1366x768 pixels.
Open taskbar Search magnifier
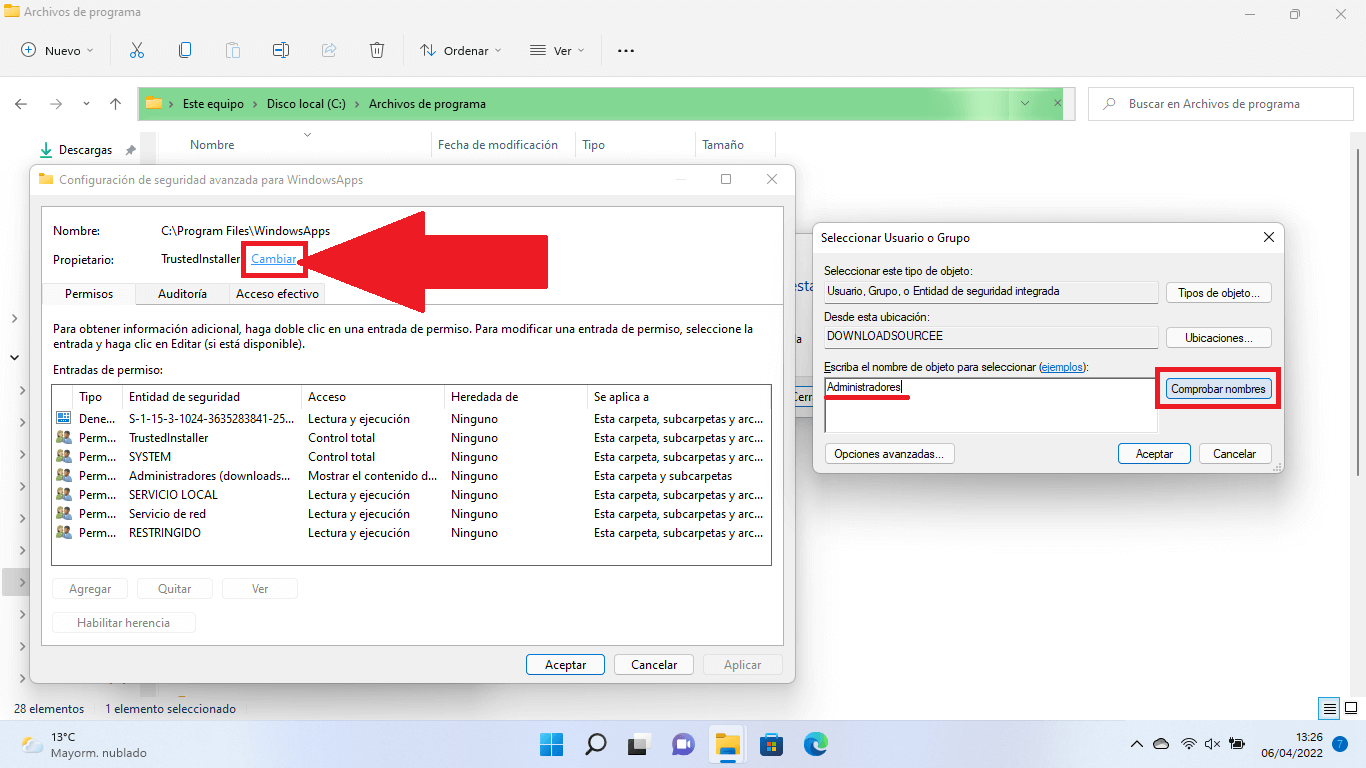coord(596,744)
